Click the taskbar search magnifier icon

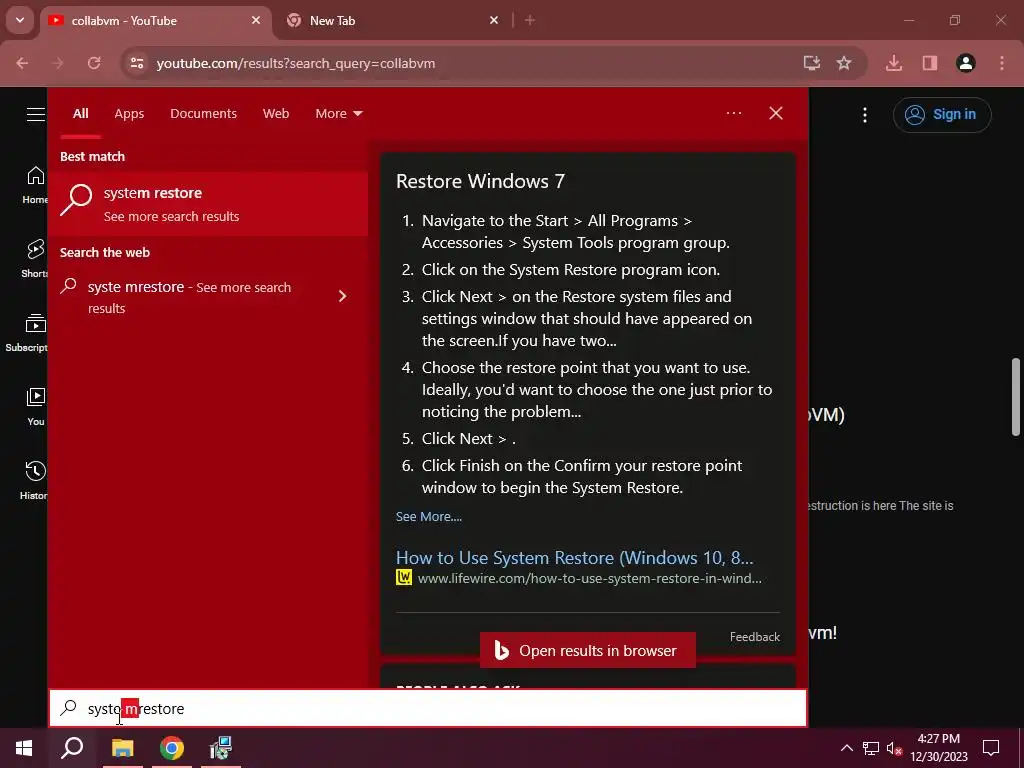72,748
